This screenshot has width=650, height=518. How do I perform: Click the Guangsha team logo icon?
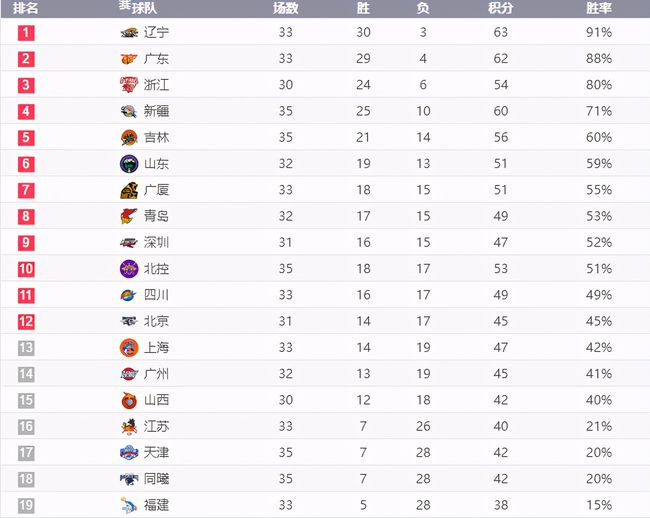(129, 190)
